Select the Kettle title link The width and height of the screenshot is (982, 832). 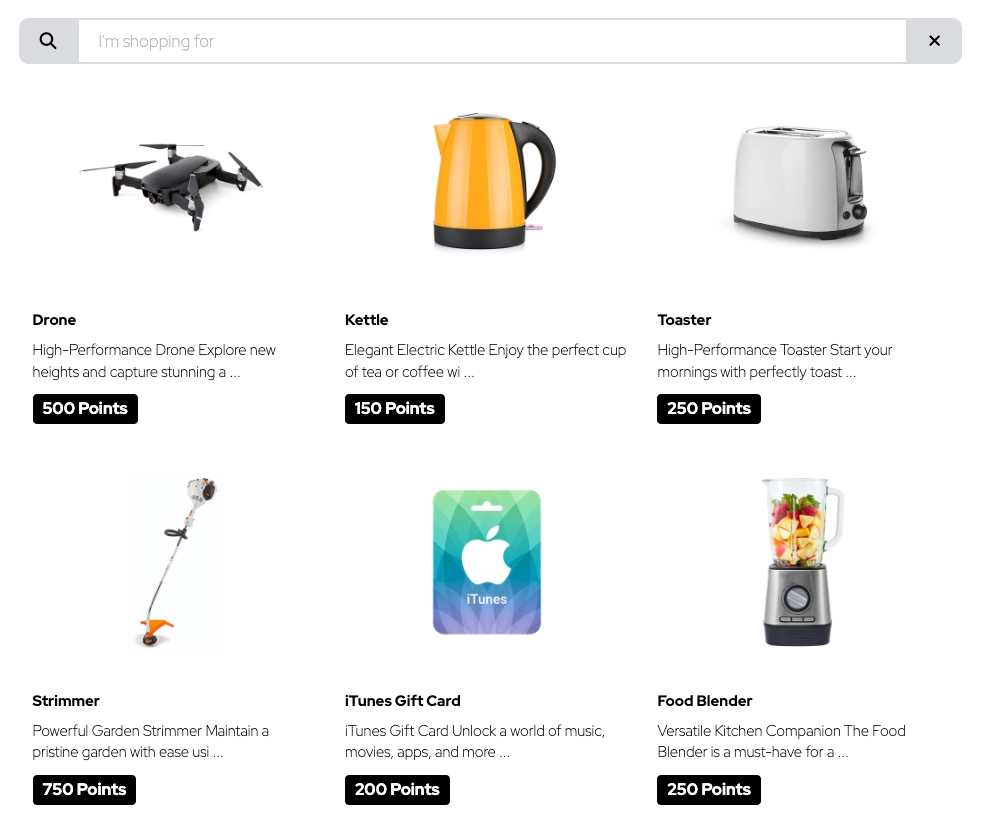[366, 320]
